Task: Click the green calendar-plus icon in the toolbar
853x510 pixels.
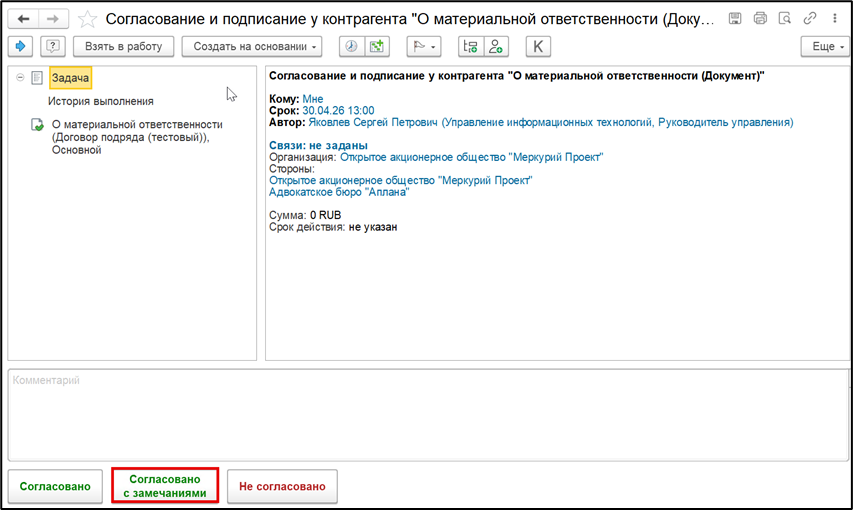Action: [x=376, y=46]
